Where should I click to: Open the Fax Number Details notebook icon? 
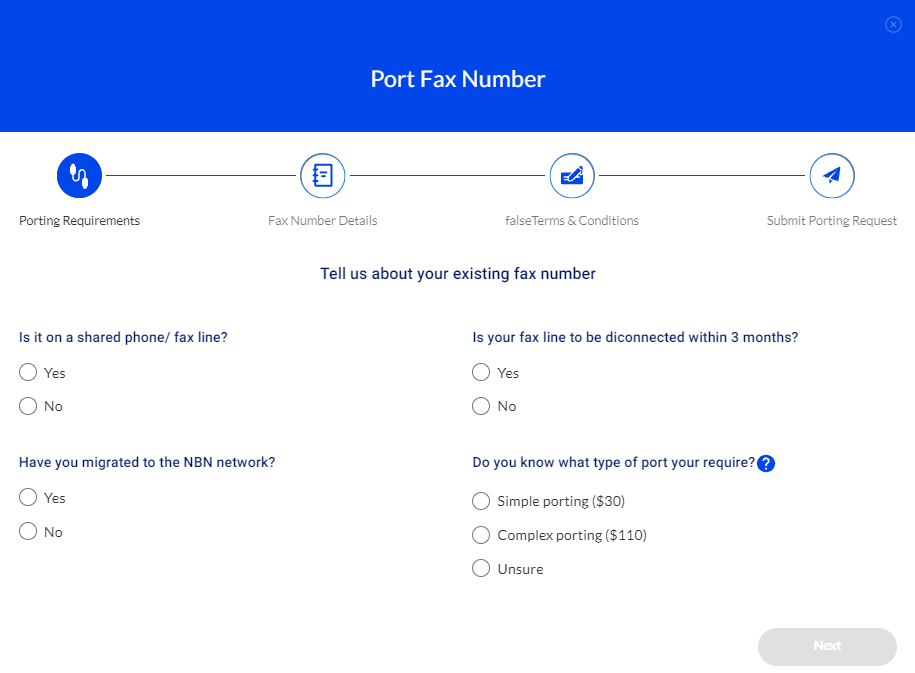(323, 175)
